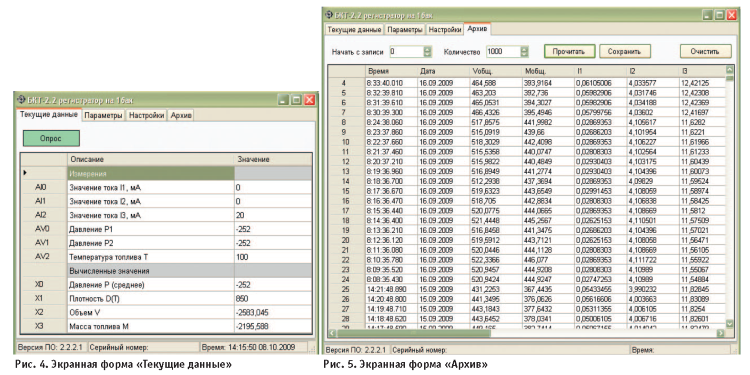Click the Vобщ. column header
This screenshot has height=375, width=750.
tap(496, 71)
